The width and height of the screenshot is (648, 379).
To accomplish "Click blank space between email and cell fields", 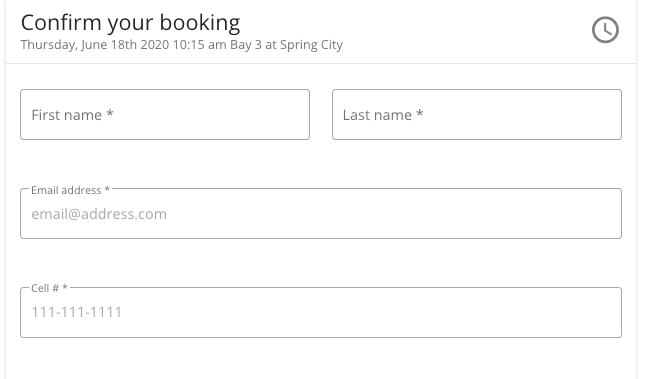I will point(321,262).
